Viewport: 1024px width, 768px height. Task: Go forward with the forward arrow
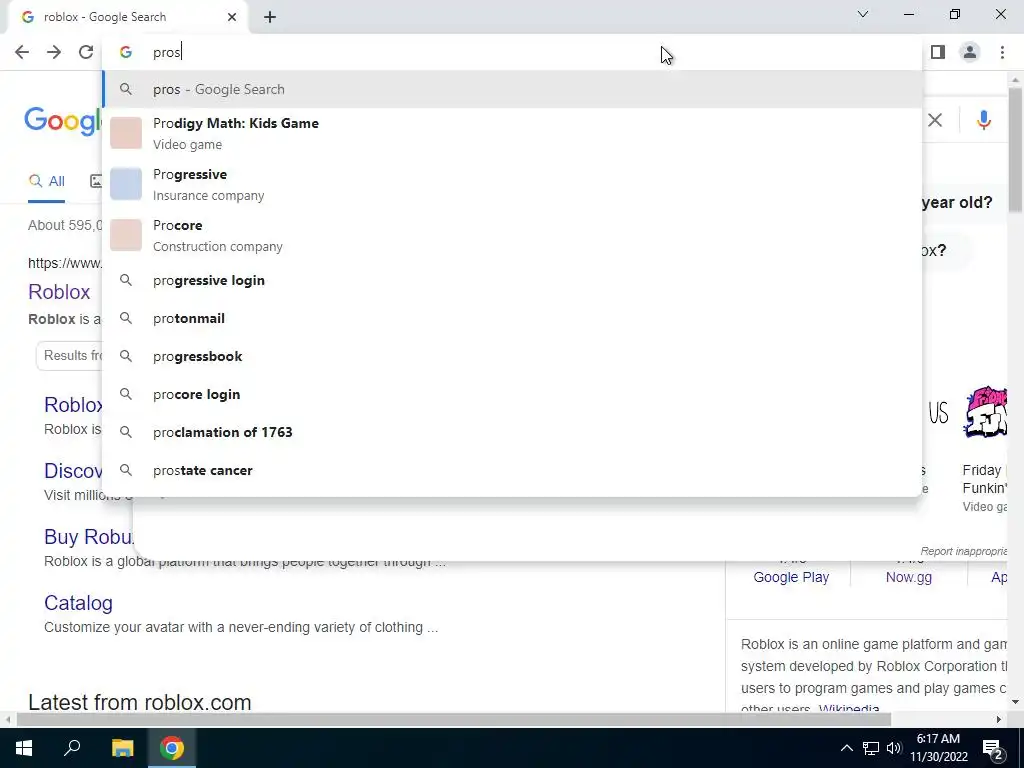pos(54,52)
